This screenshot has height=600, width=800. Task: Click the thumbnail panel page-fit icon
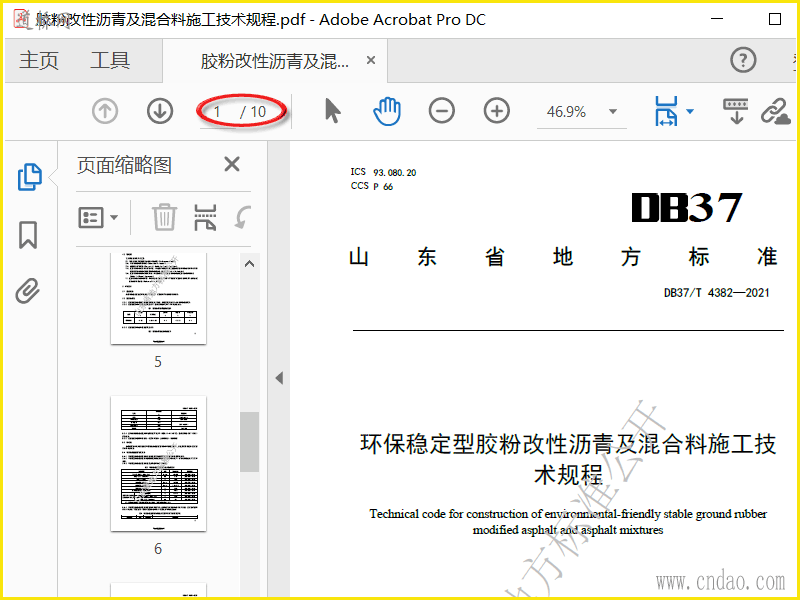[205, 217]
